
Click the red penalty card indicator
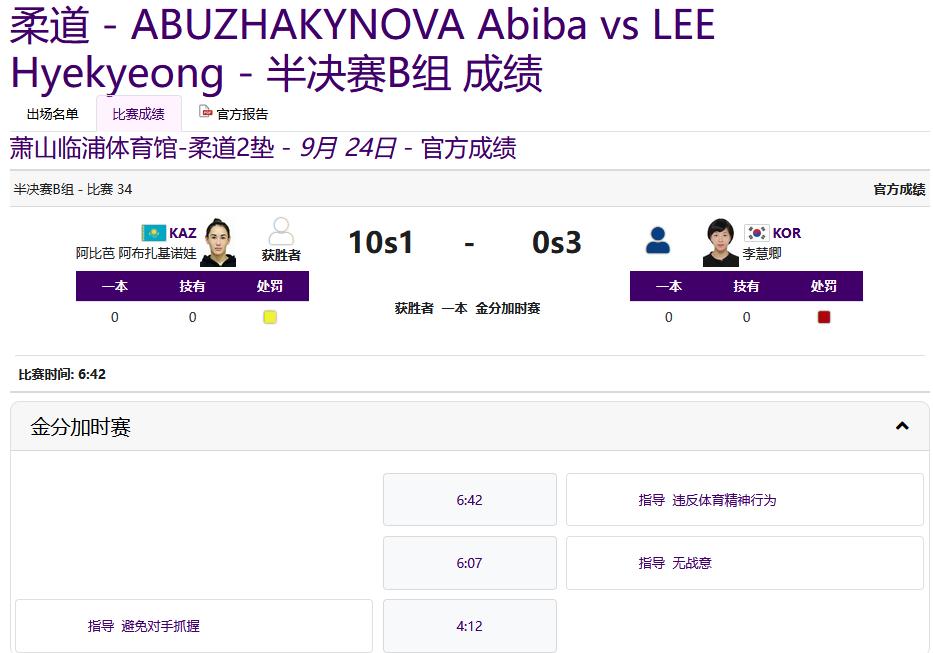point(824,317)
